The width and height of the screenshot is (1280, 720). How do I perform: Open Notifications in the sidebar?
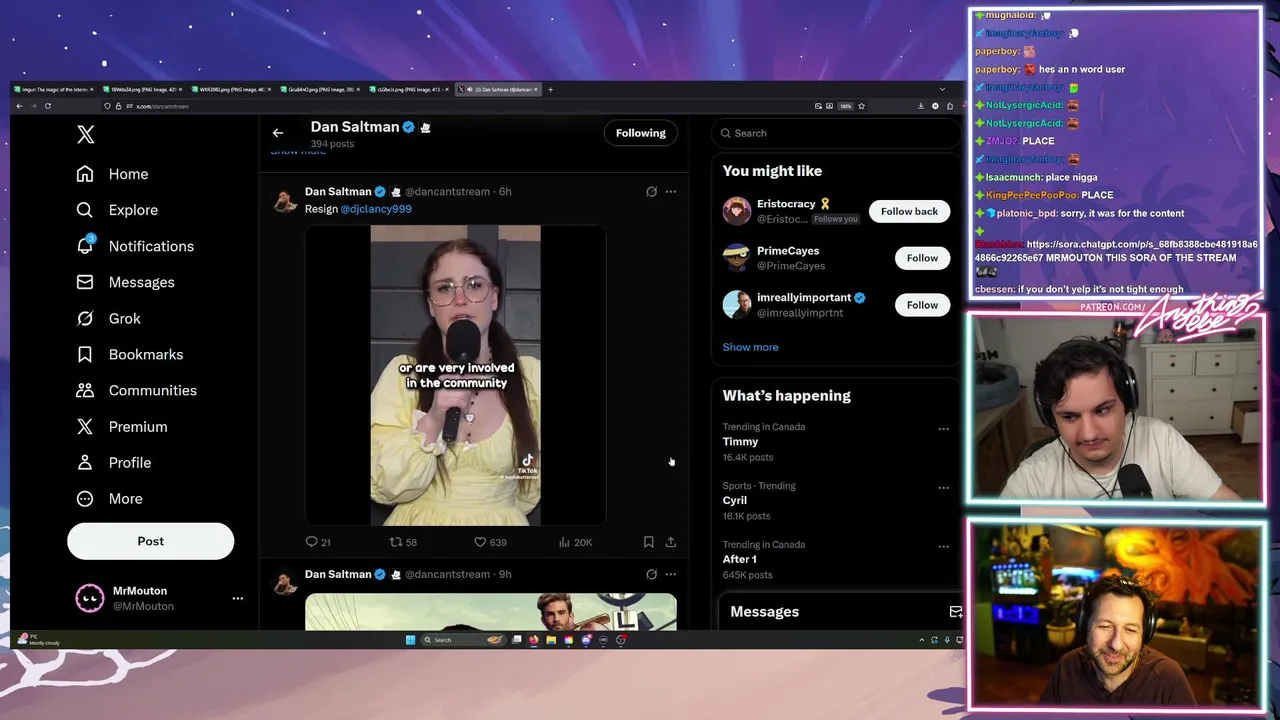[135, 246]
